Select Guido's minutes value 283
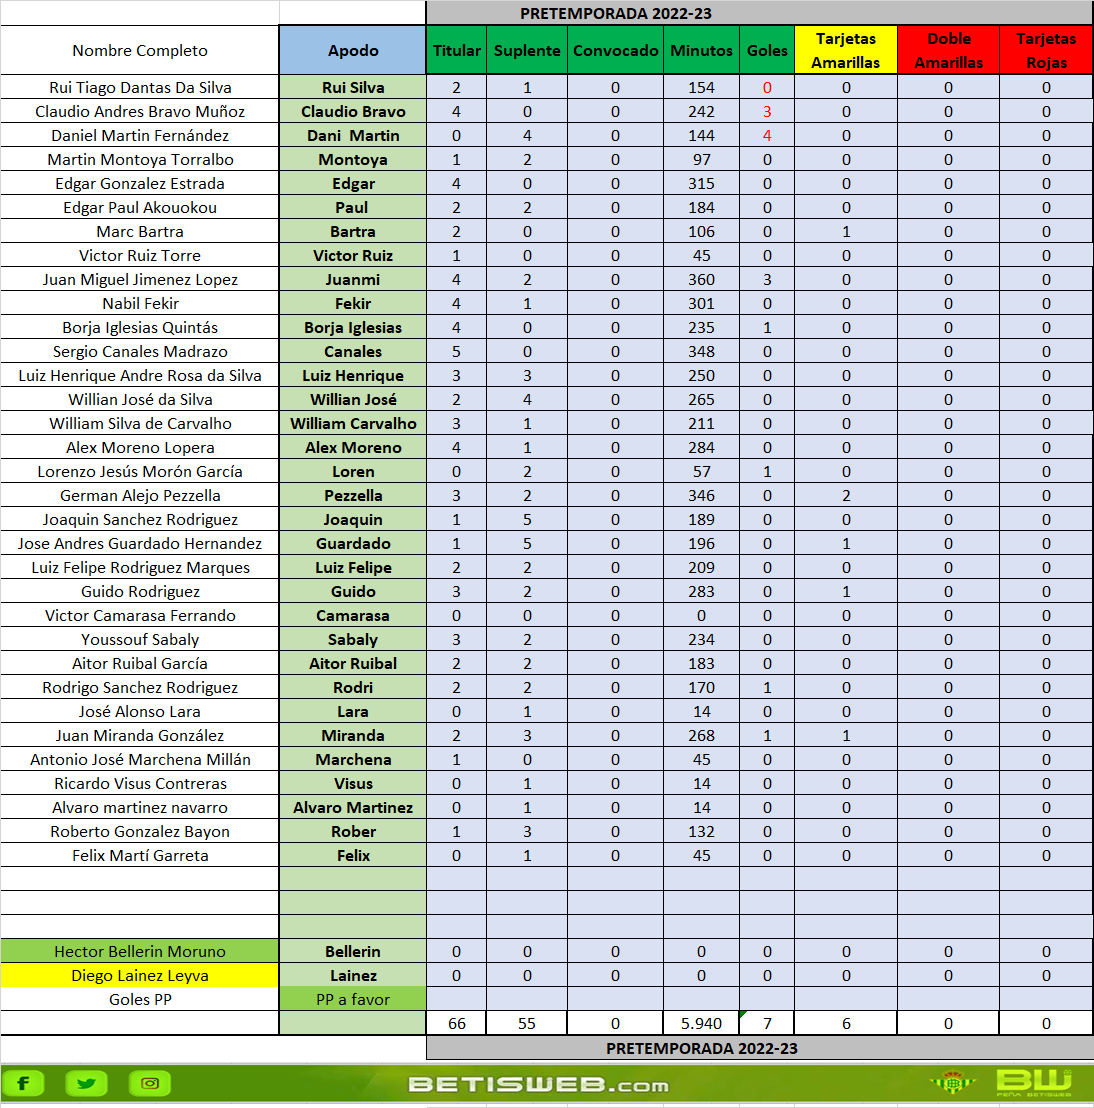The image size is (1094, 1108). click(702, 592)
